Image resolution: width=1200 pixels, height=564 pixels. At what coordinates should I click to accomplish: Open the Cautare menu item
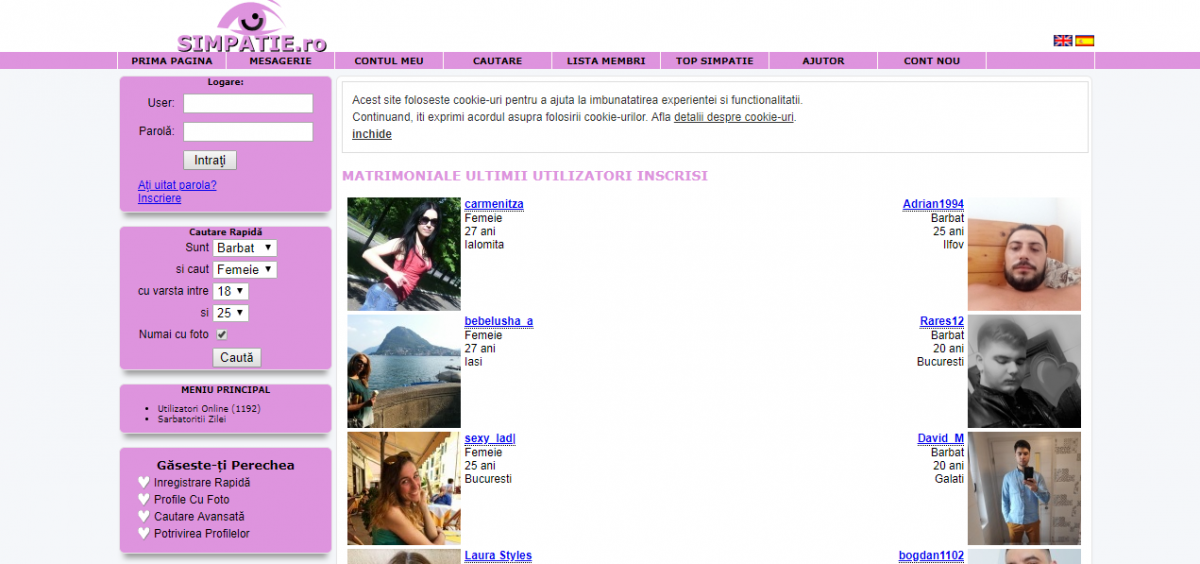point(498,61)
